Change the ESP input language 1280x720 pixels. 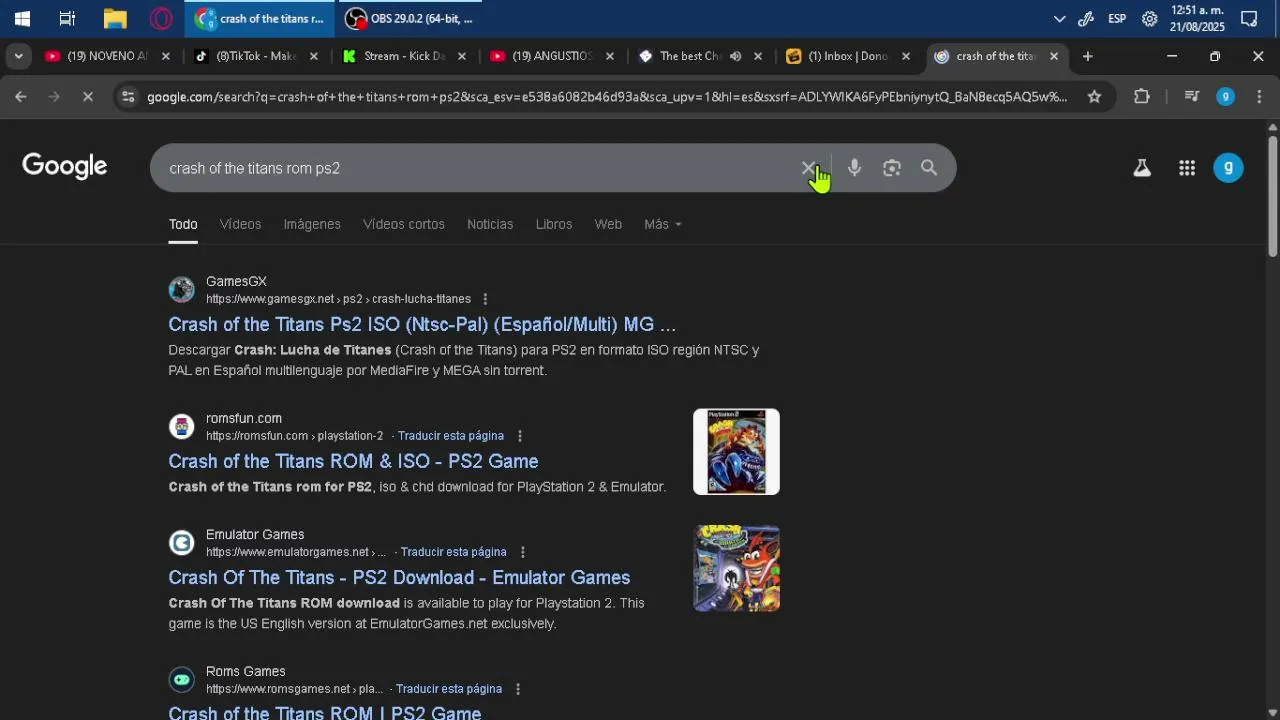[1117, 18]
